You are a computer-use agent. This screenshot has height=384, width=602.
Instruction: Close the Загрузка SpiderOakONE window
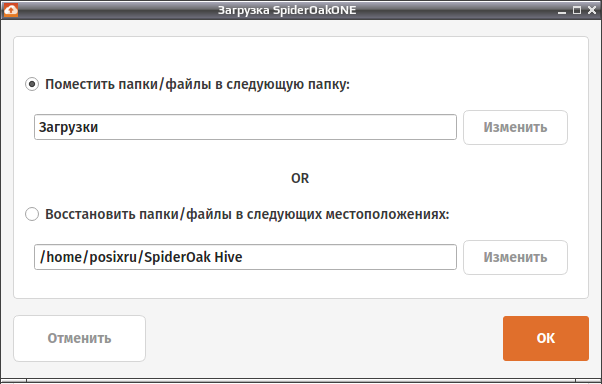click(592, 10)
